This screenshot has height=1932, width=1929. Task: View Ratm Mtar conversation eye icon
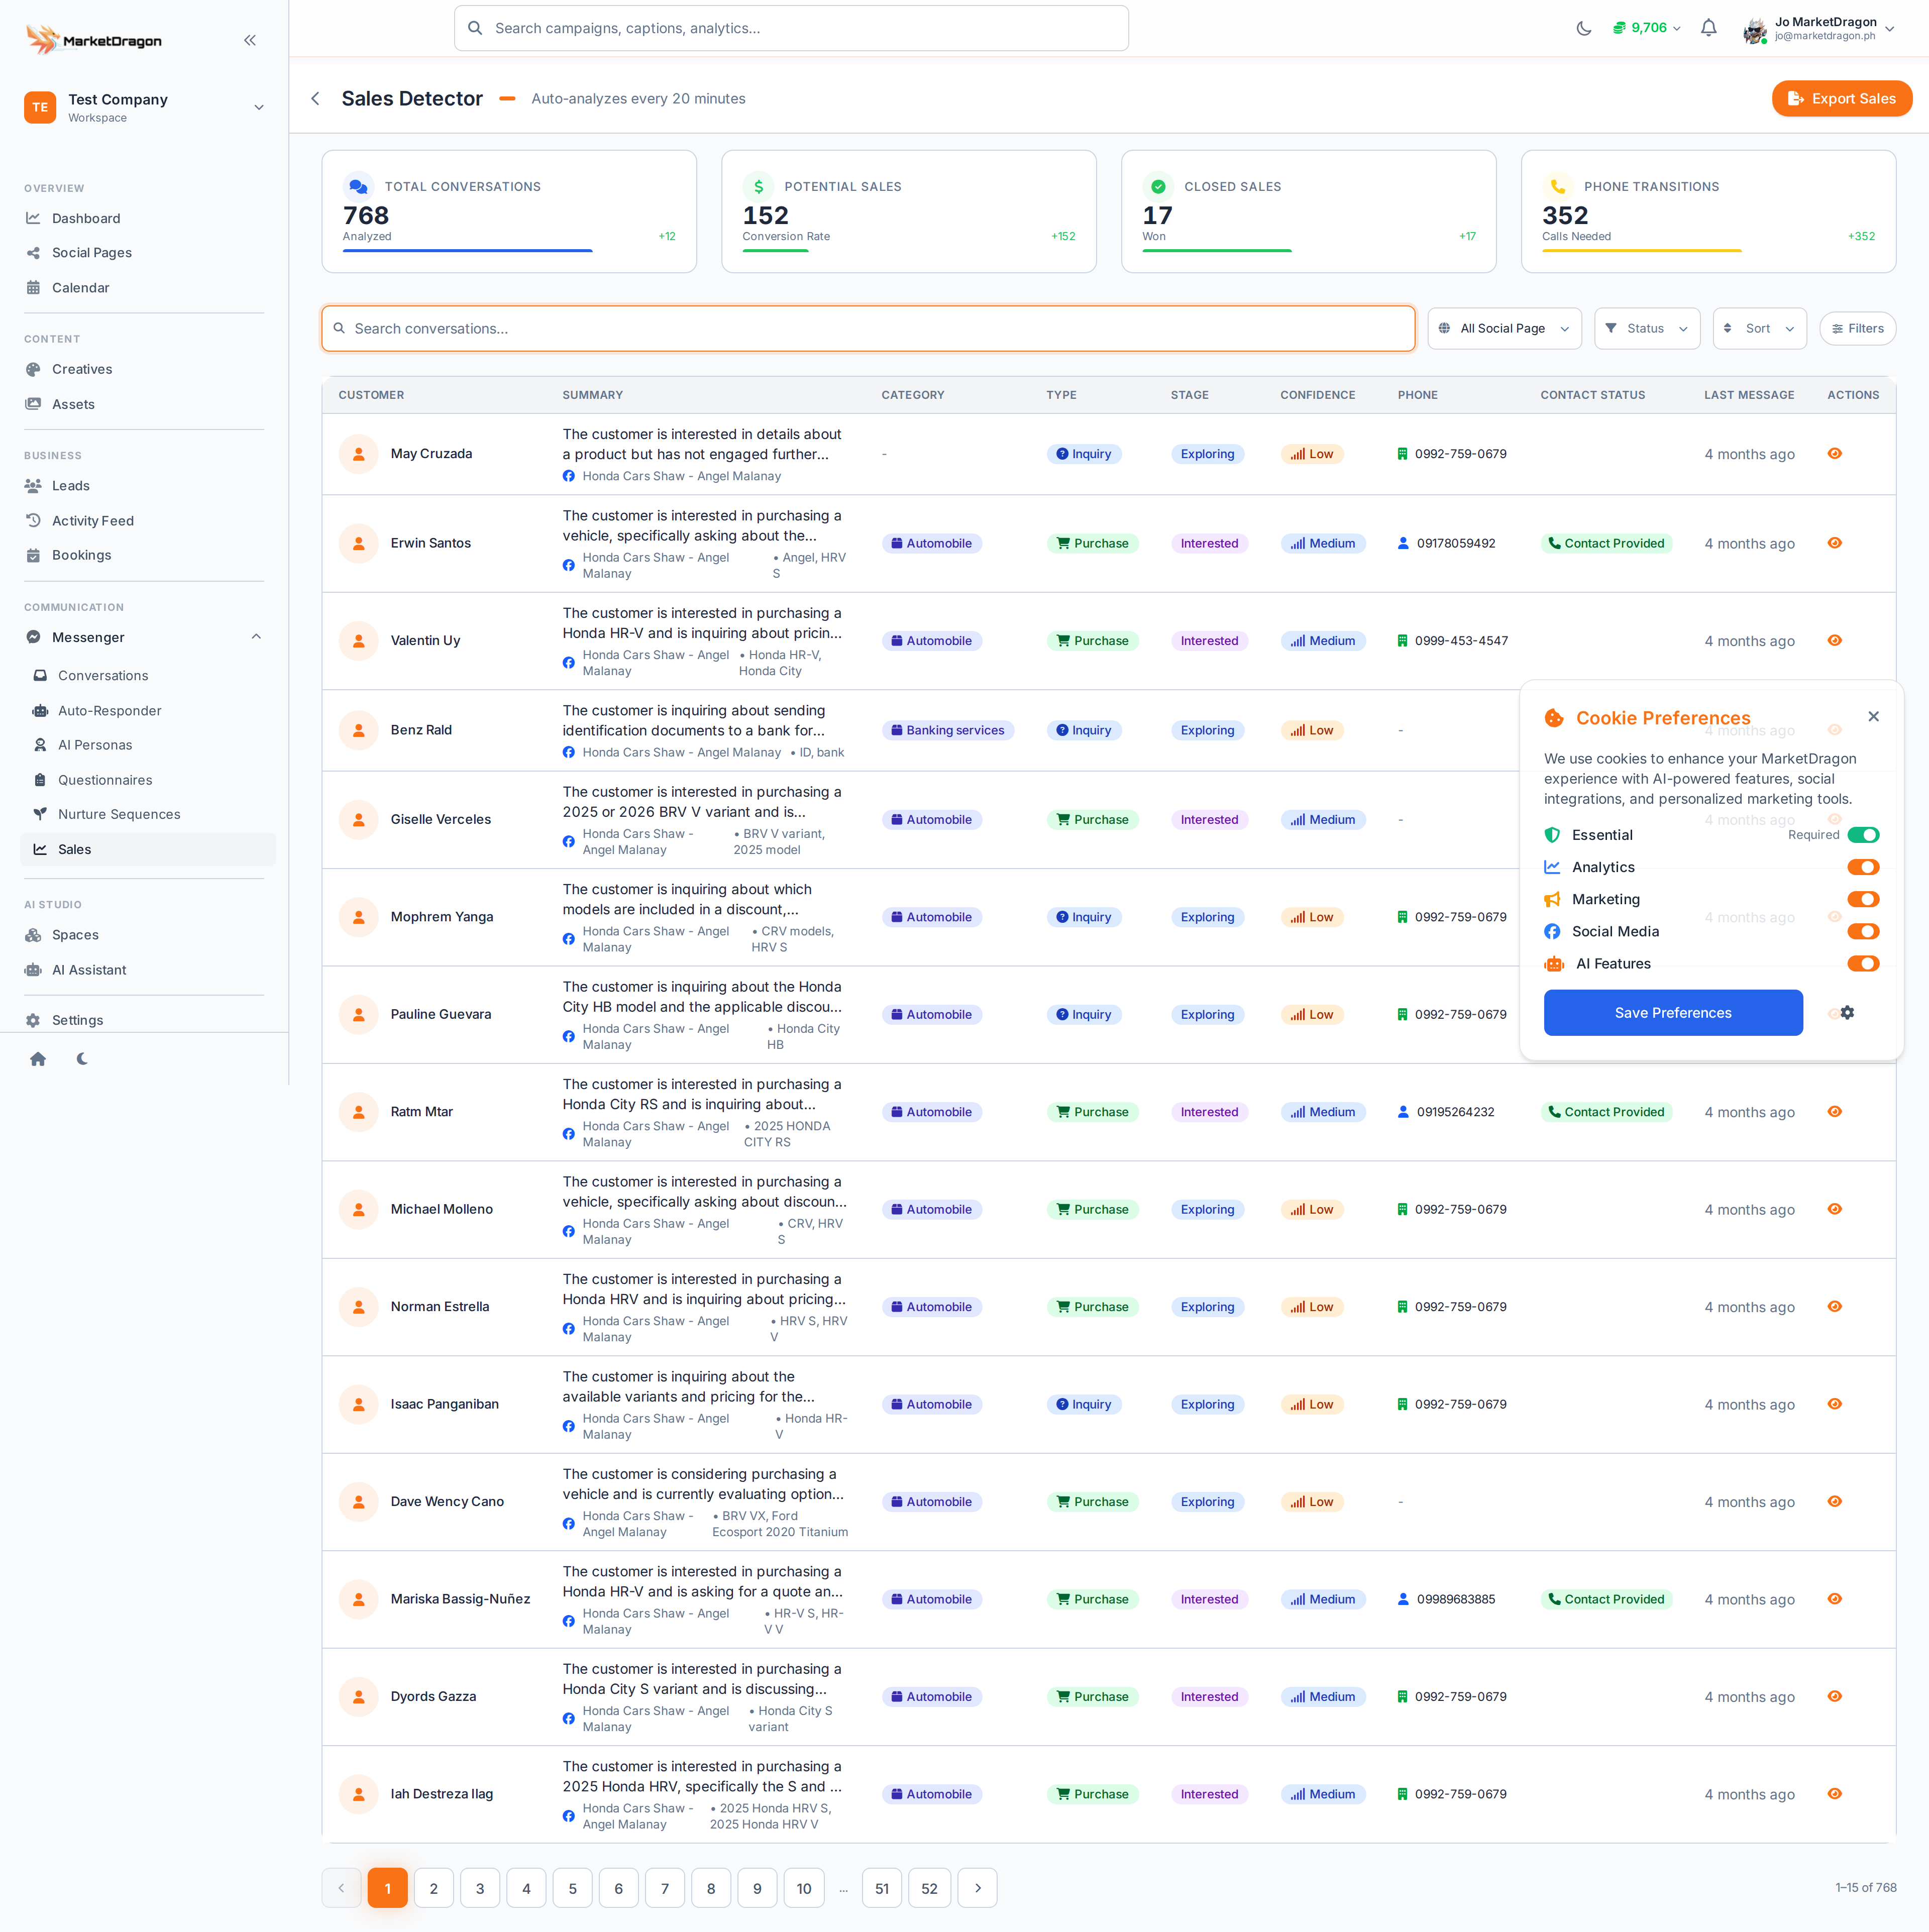(1834, 1112)
